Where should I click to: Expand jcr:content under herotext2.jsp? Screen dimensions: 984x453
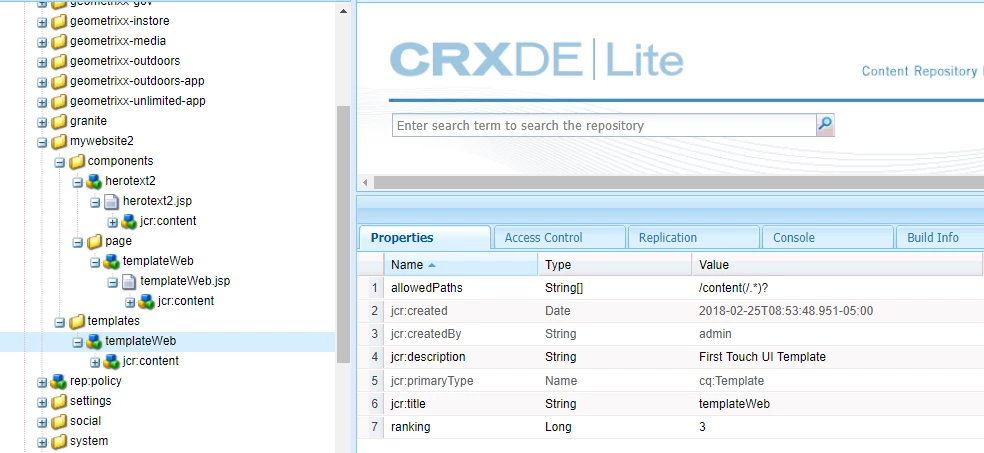112,221
